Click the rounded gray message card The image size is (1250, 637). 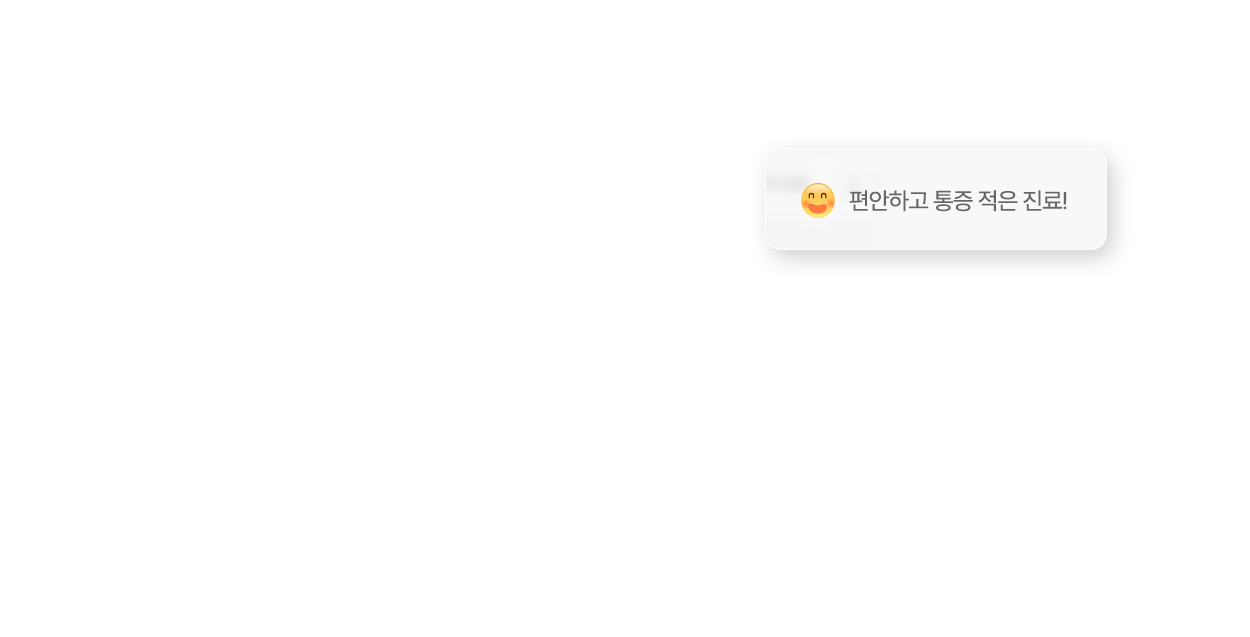tap(936, 199)
